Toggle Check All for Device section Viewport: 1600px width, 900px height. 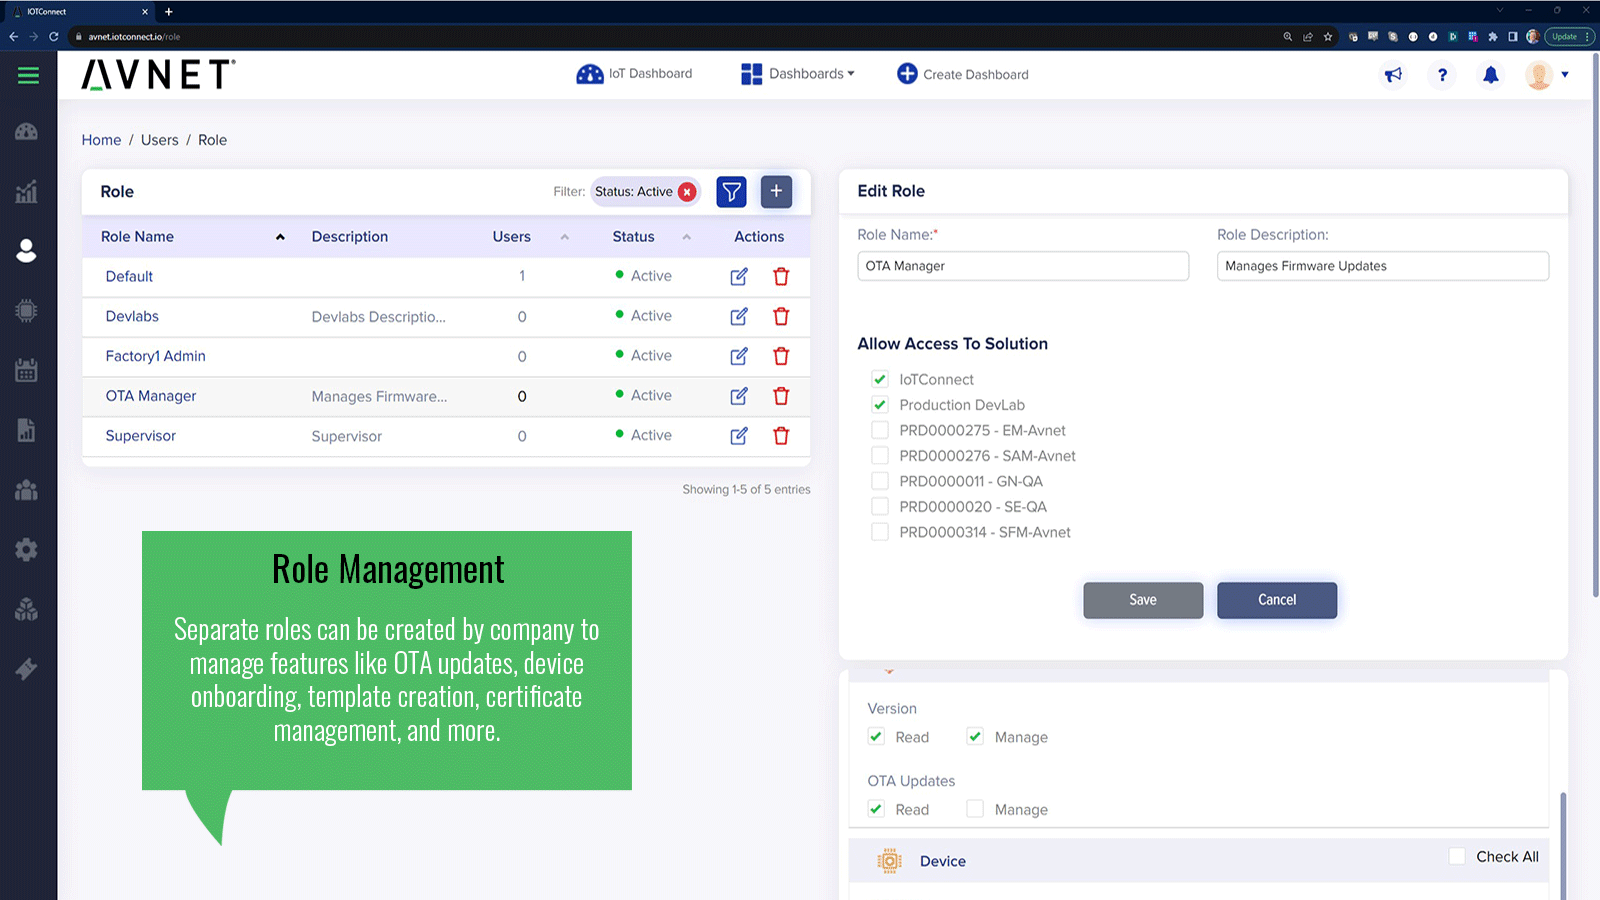[1457, 856]
